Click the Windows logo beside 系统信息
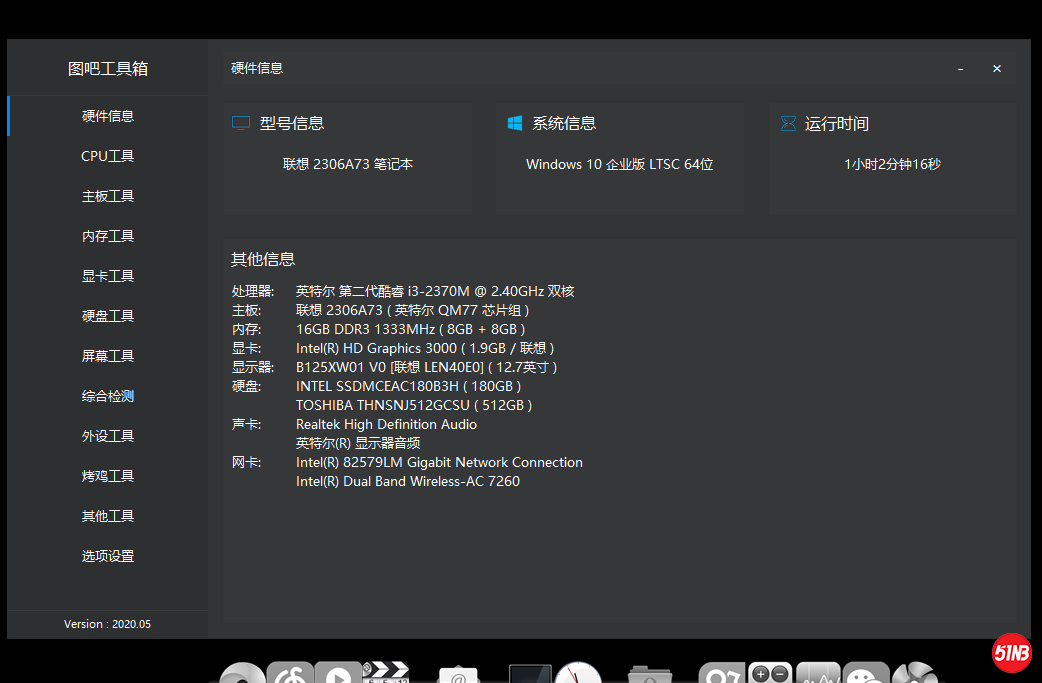This screenshot has width=1042, height=683. (515, 123)
